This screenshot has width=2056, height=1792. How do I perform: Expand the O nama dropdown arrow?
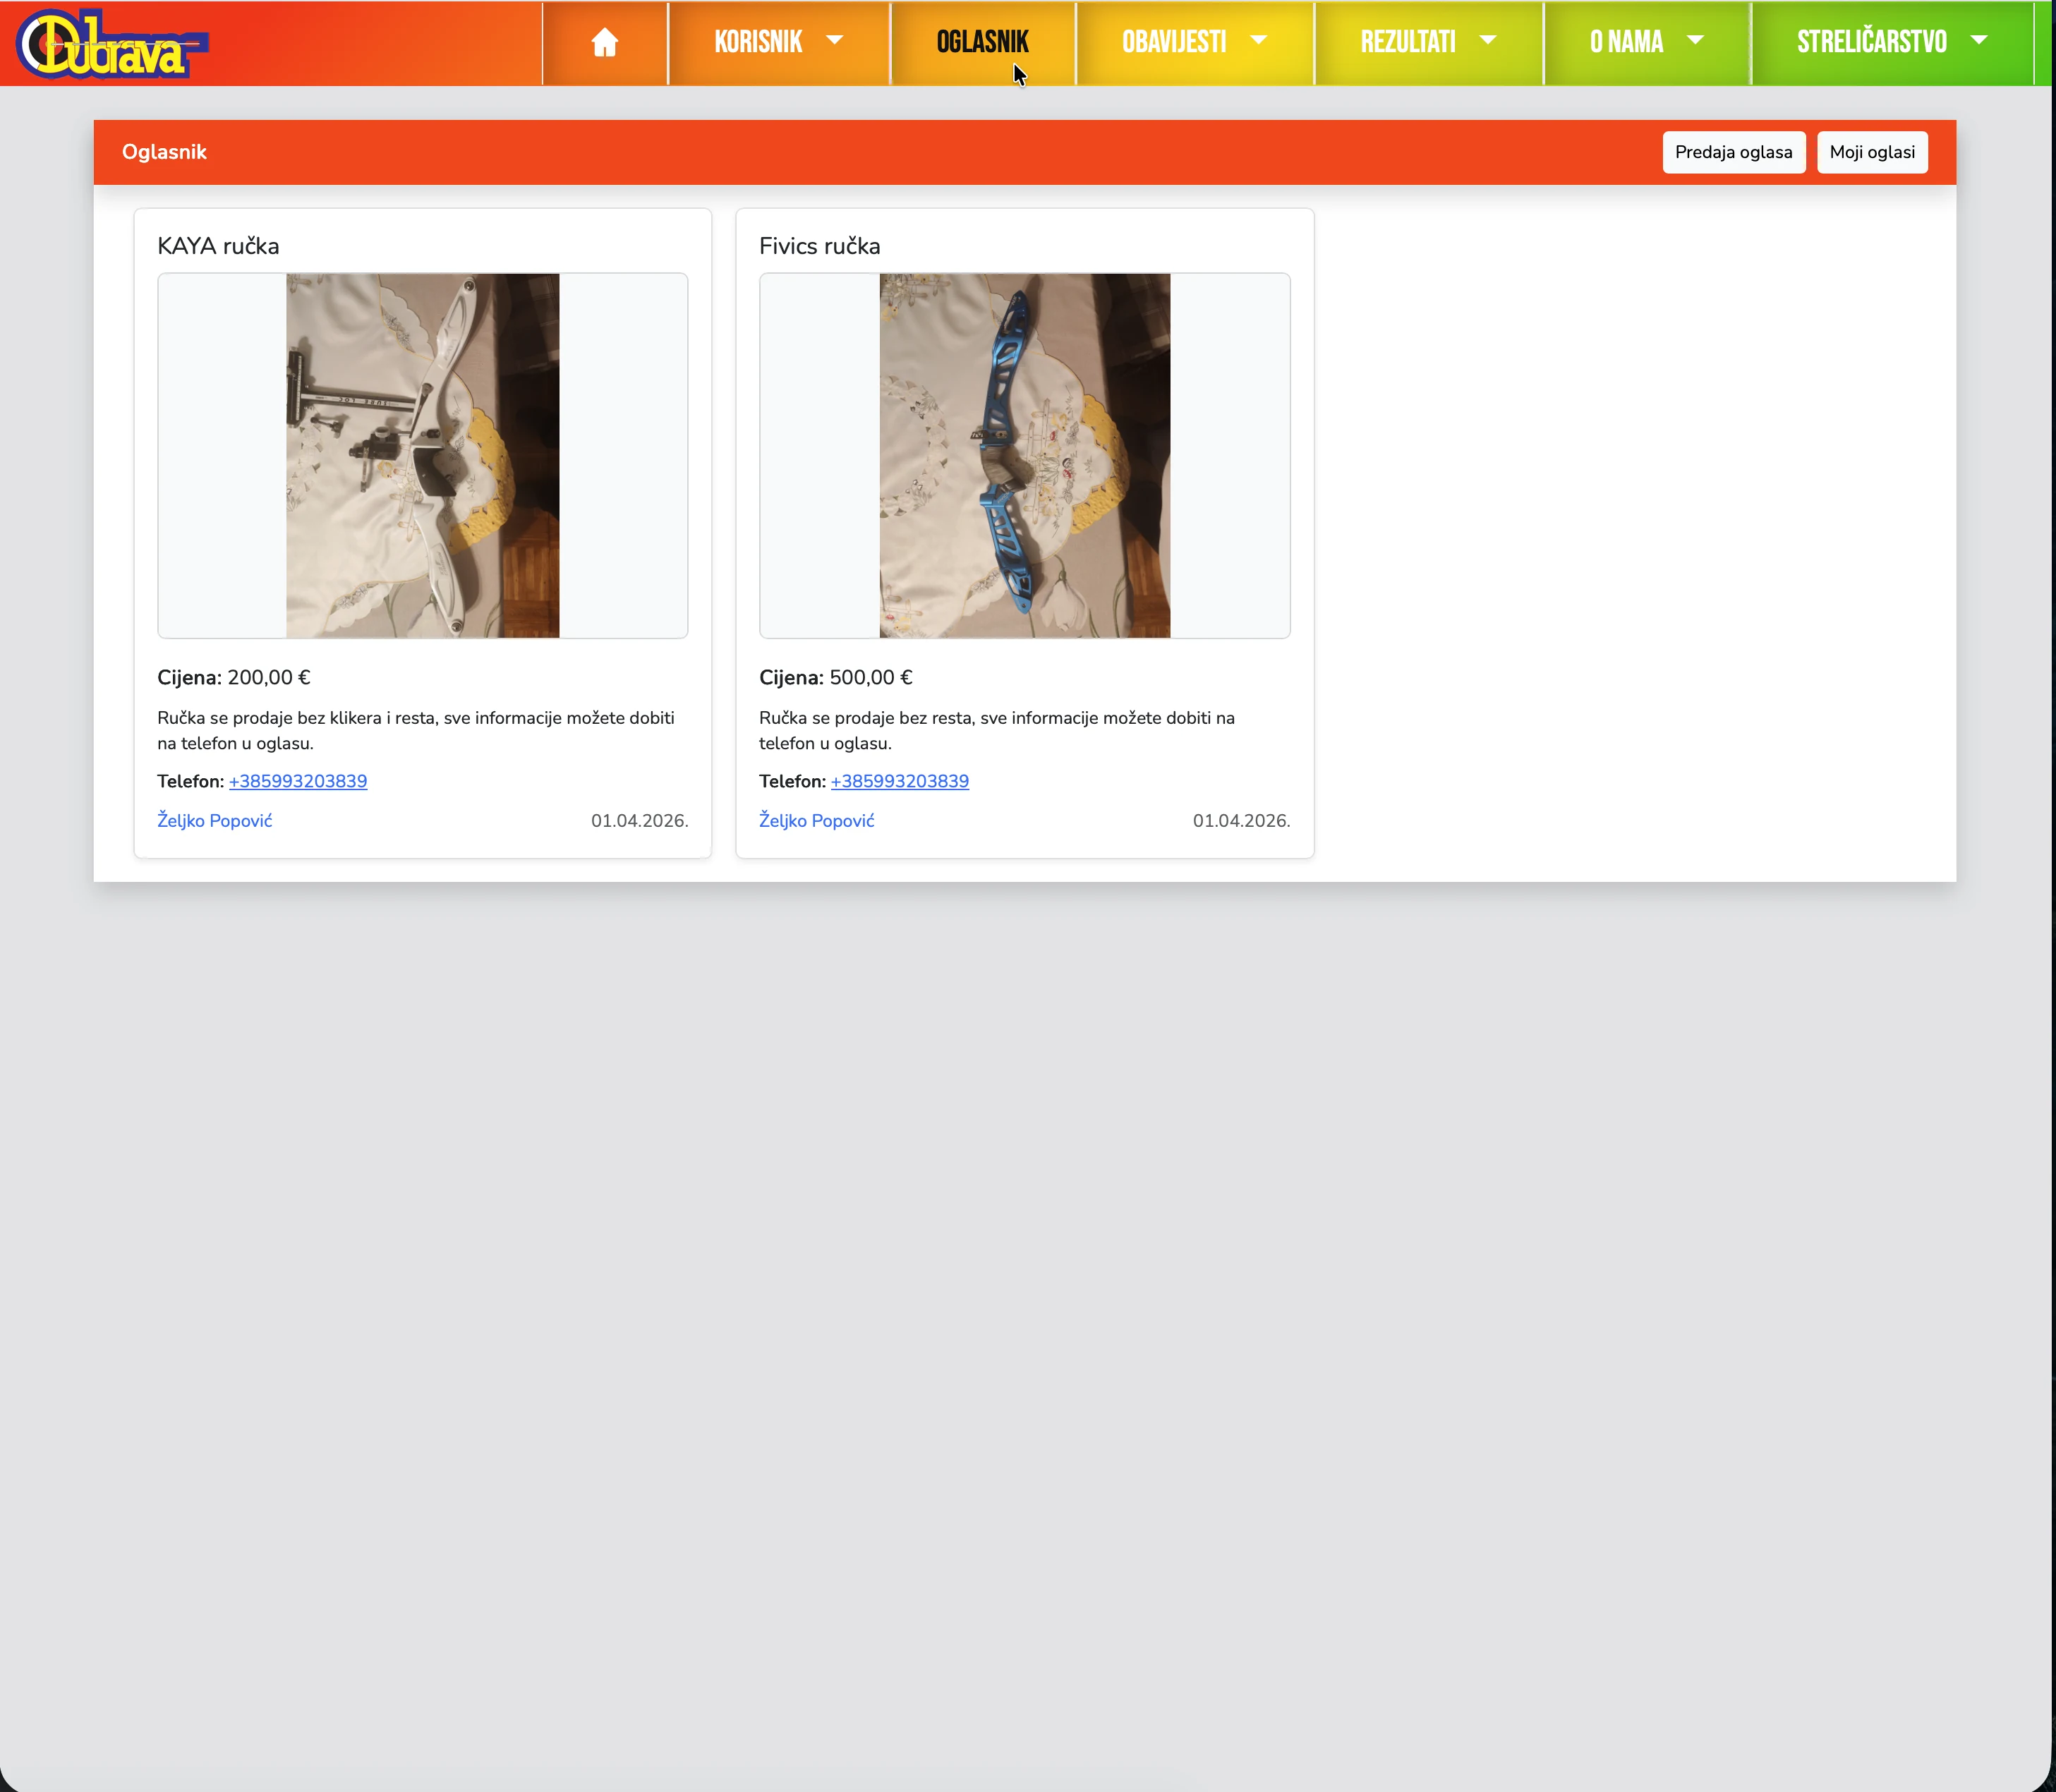point(1695,41)
